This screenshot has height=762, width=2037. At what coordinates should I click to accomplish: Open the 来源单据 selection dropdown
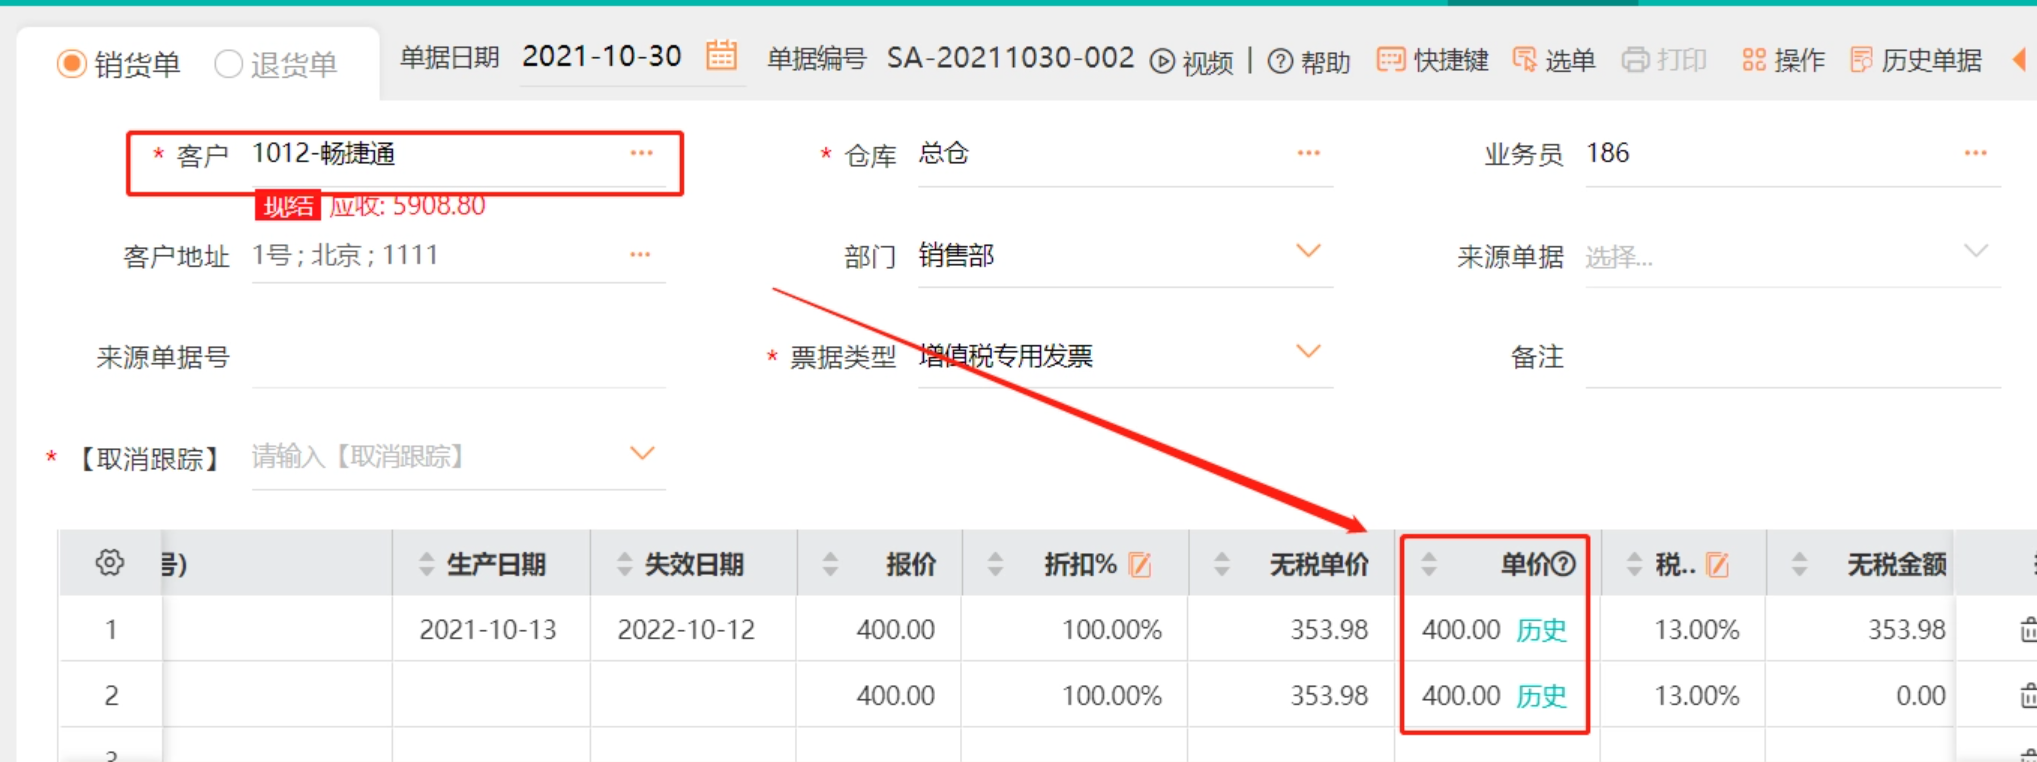click(x=1975, y=251)
